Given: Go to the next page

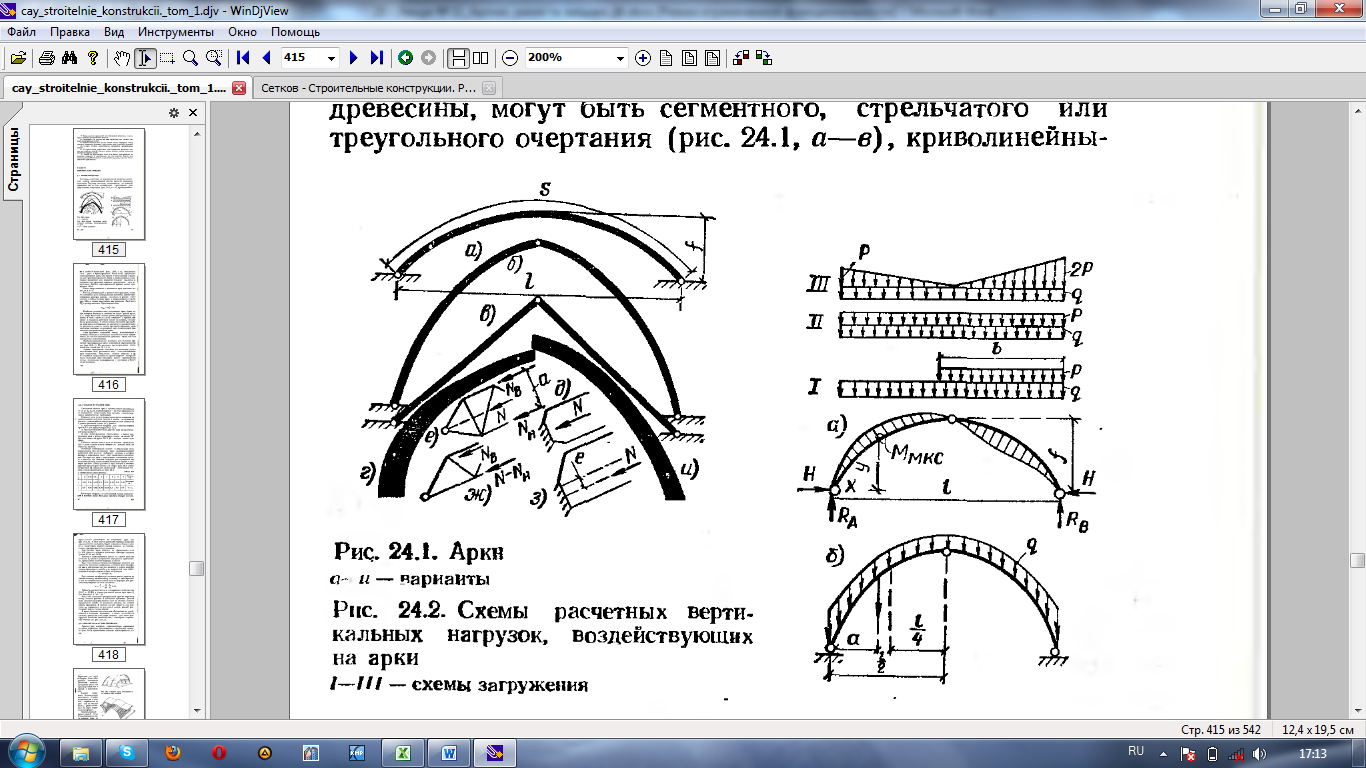Looking at the screenshot, I should (x=353, y=58).
